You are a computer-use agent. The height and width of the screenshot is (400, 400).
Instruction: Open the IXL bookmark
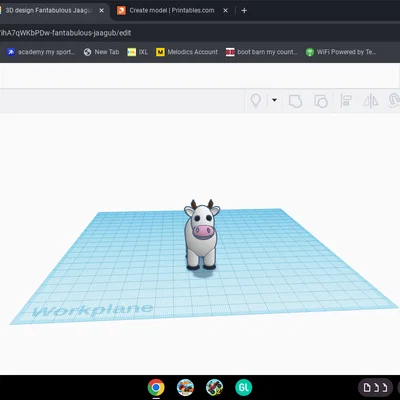(x=137, y=52)
